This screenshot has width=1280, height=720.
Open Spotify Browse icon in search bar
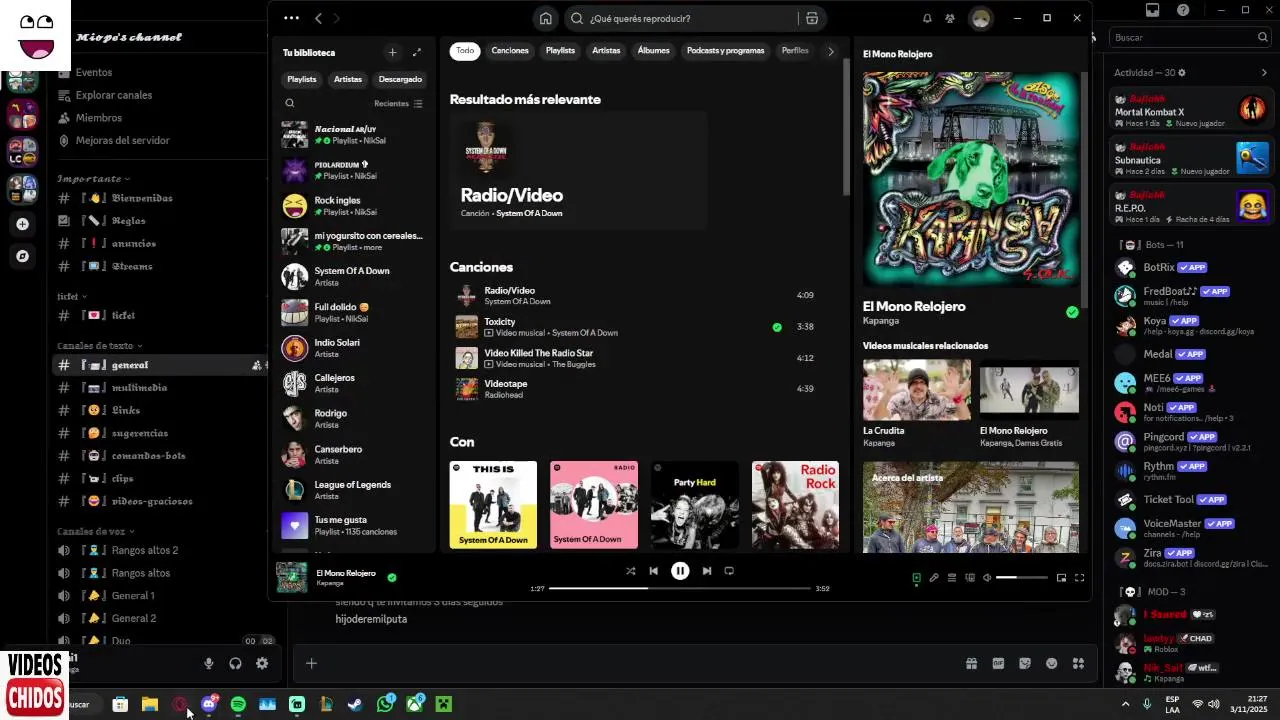(x=812, y=18)
